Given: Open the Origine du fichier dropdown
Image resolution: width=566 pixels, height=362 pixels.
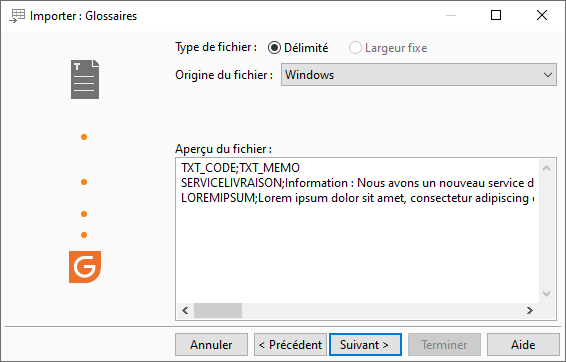Looking at the screenshot, I should coord(419,75).
